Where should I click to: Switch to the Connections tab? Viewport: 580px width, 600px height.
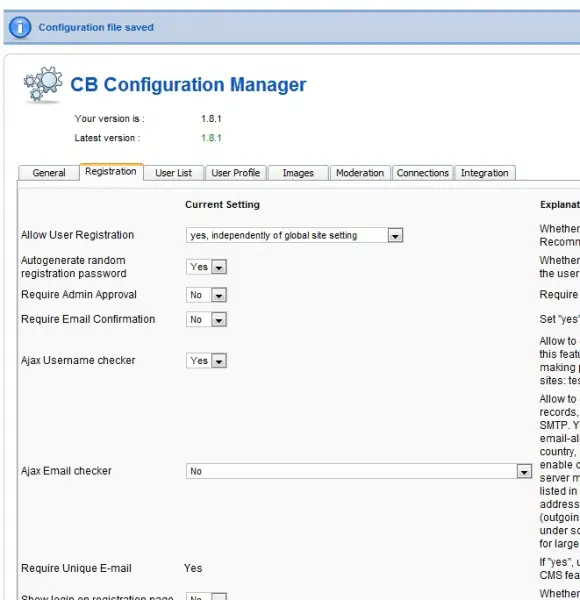pos(422,173)
